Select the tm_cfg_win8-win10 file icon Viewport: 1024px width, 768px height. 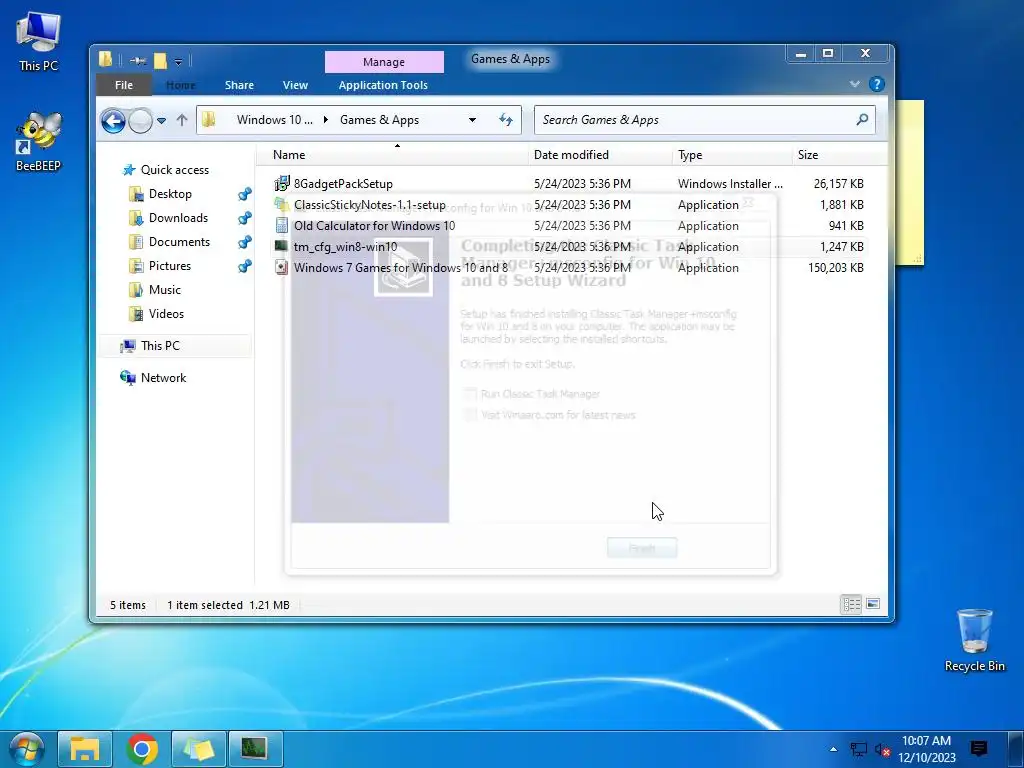pos(281,246)
